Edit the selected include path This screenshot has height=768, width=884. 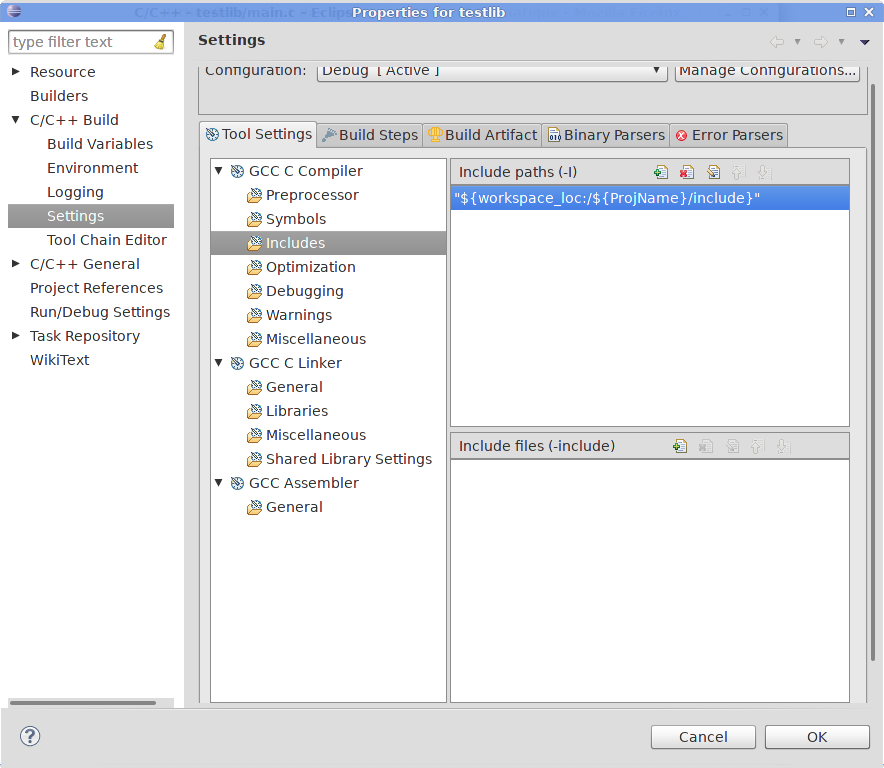click(712, 172)
